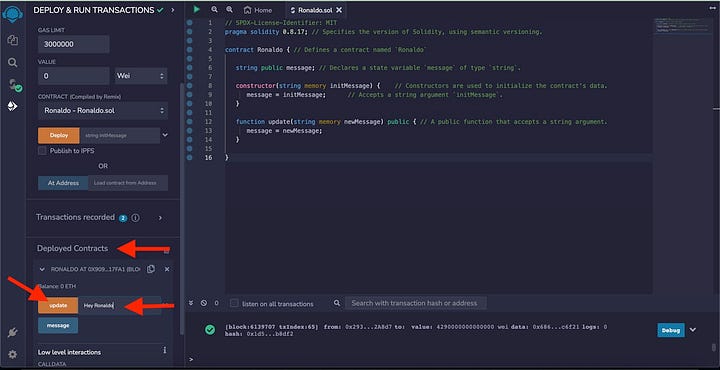Open the Ronaldo - Ronaldo.sol contract dropdown
This screenshot has width=720, height=370.
coord(103,111)
